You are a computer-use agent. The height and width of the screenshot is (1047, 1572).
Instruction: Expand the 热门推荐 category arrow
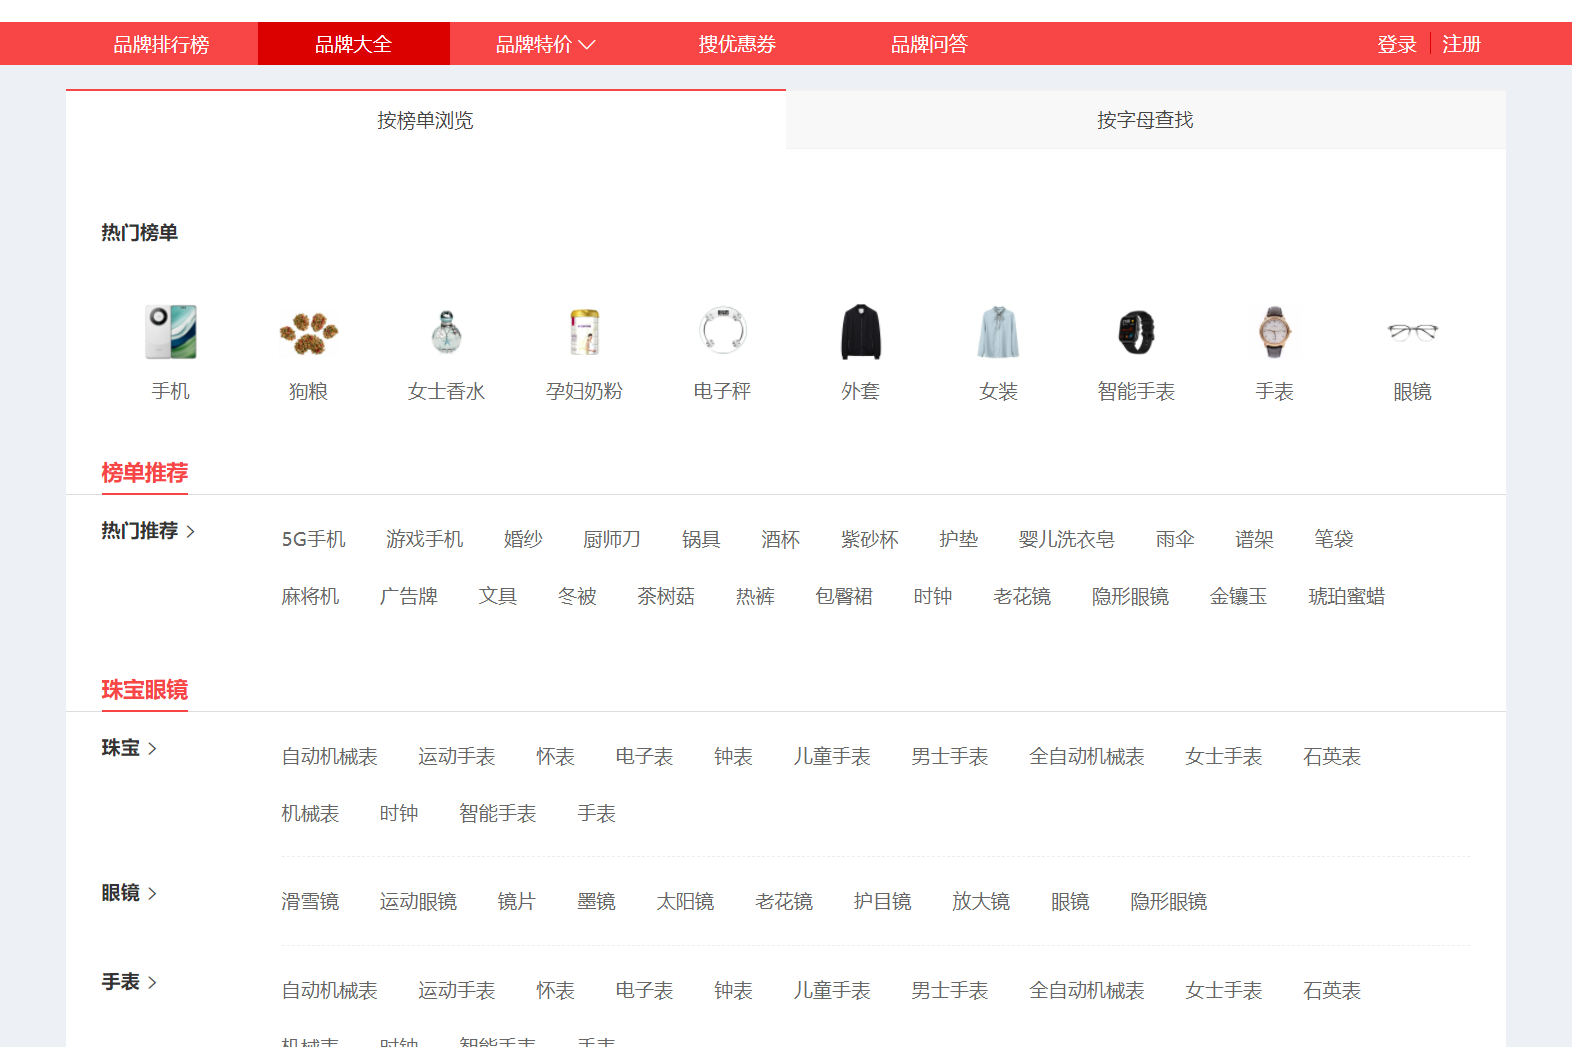(190, 531)
